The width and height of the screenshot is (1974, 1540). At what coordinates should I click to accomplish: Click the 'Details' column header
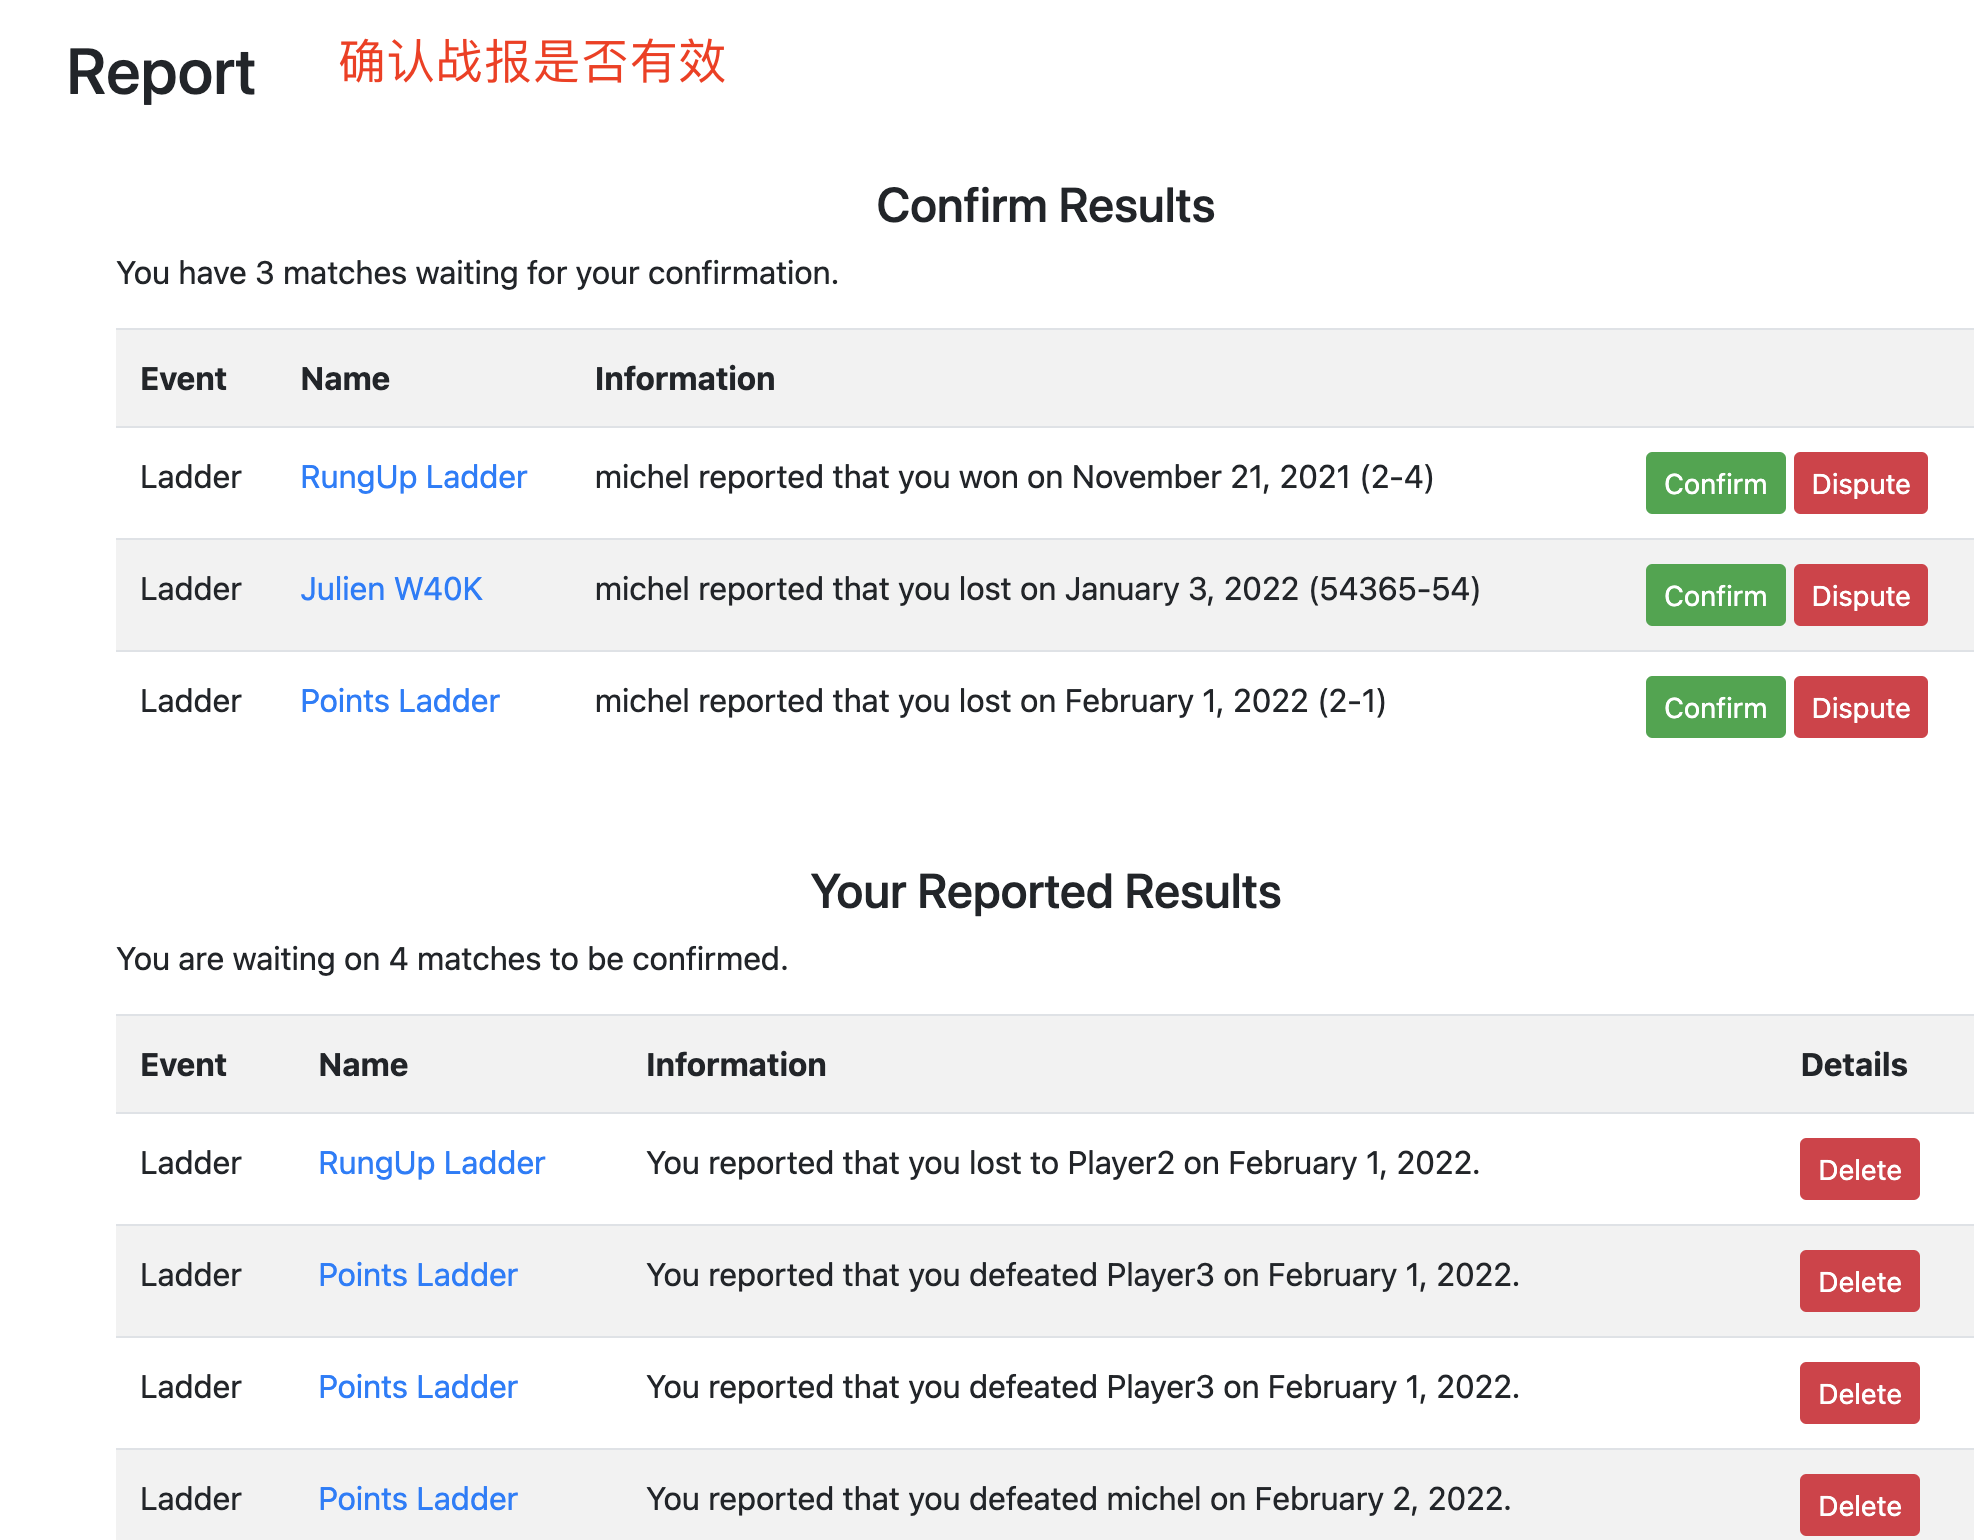click(1853, 1065)
